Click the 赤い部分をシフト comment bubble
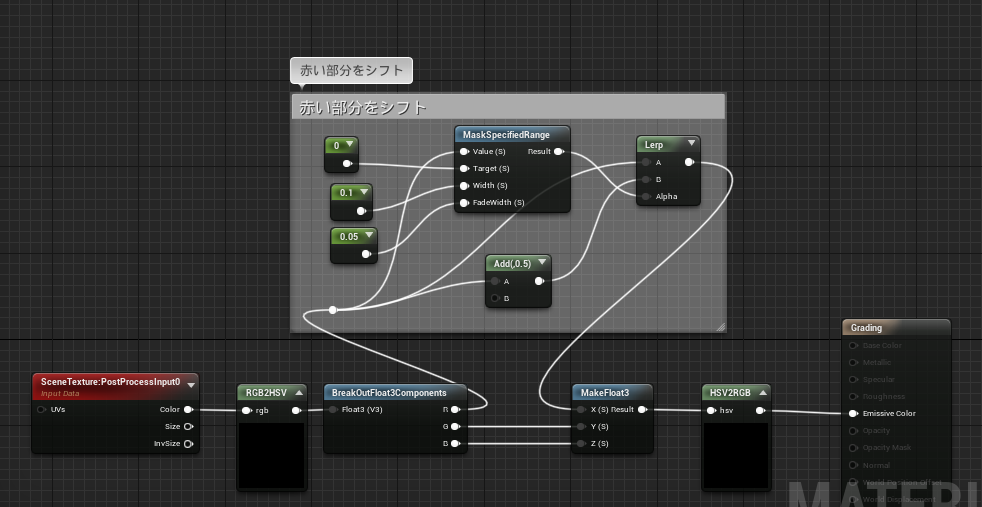The image size is (982, 507). tap(351, 71)
